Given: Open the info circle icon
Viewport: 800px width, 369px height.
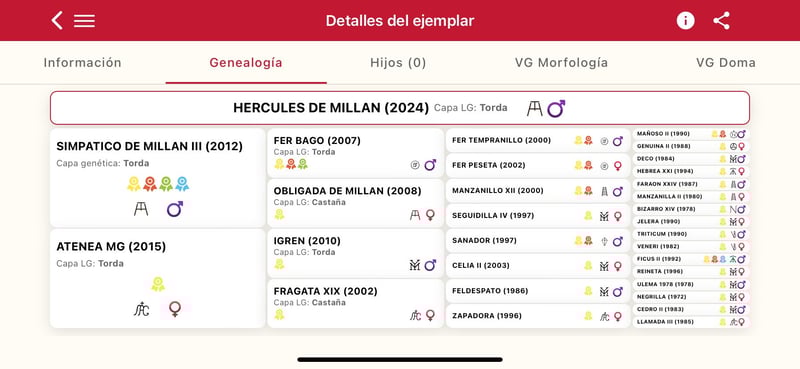Looking at the screenshot, I should (x=685, y=21).
